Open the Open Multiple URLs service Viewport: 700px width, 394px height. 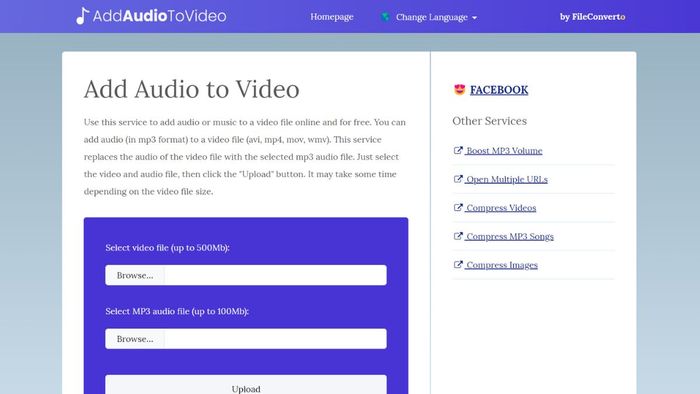point(507,179)
